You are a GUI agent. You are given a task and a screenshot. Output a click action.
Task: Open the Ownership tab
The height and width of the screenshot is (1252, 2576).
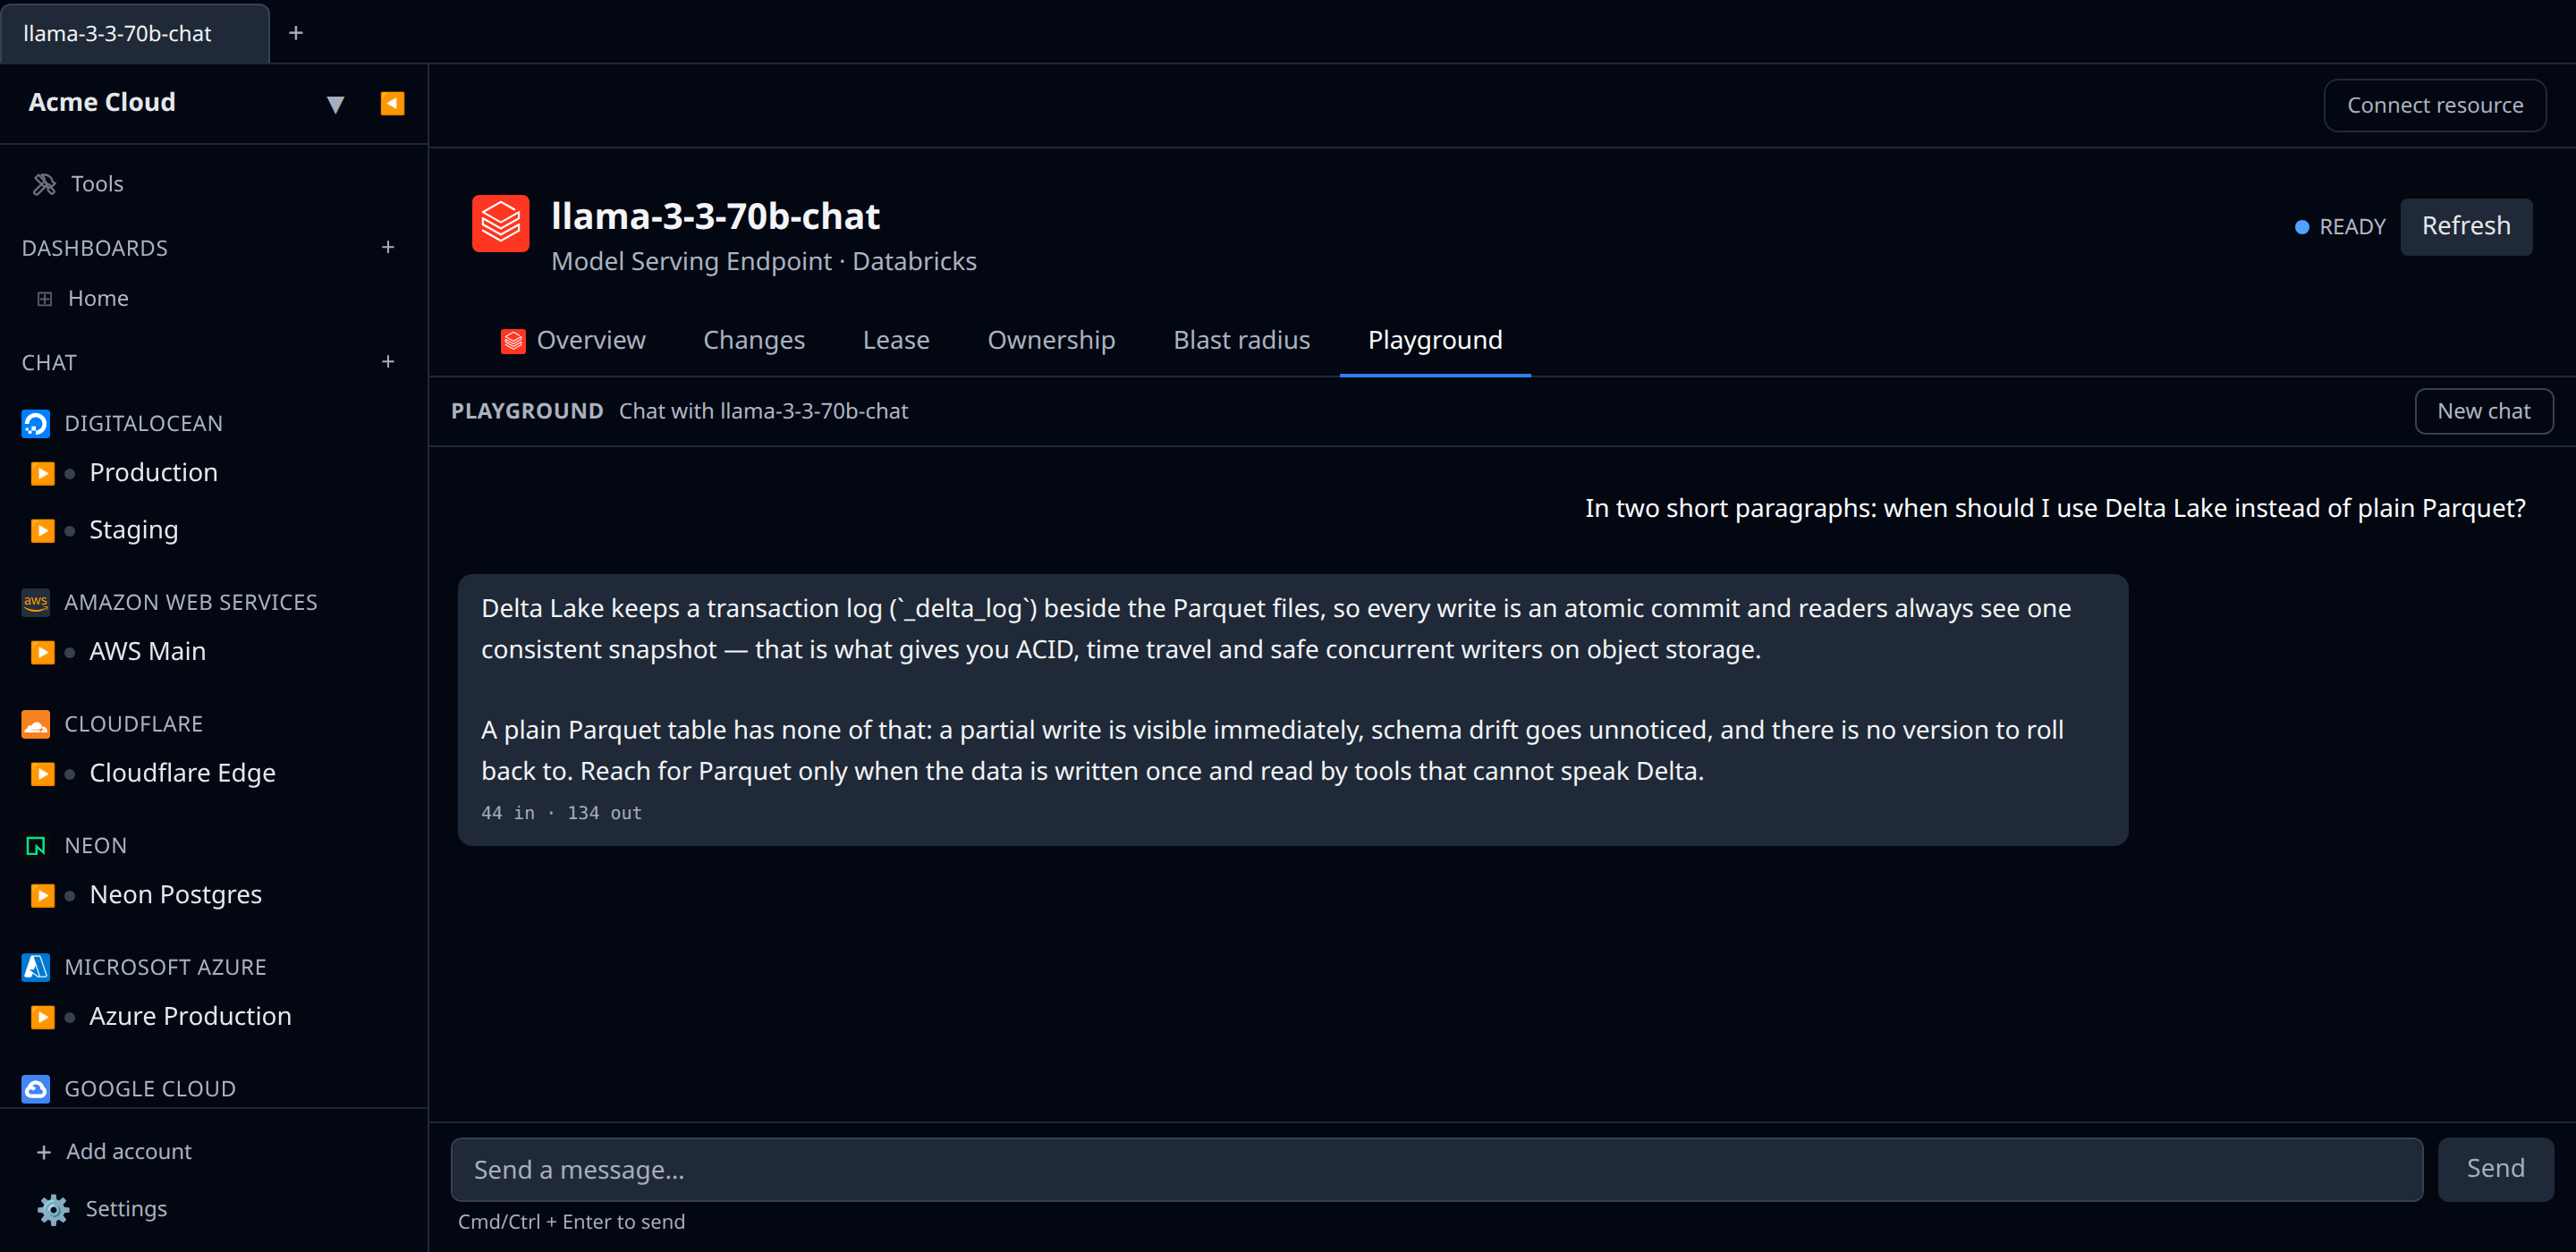(x=1051, y=341)
